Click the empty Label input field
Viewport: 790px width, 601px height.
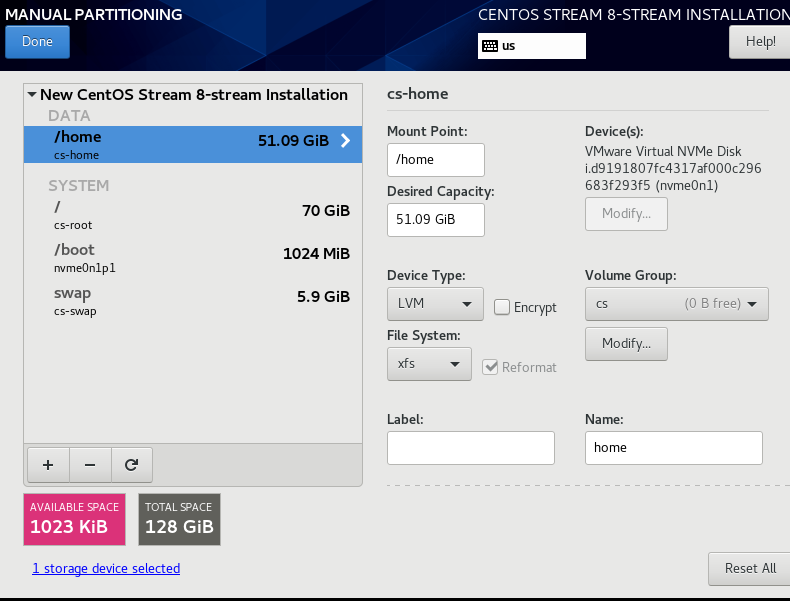[471, 448]
